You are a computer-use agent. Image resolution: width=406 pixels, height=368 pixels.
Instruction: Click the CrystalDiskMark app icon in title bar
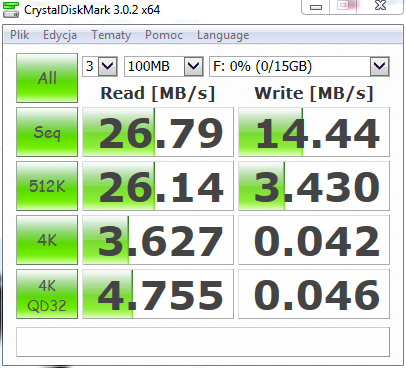(x=11, y=9)
